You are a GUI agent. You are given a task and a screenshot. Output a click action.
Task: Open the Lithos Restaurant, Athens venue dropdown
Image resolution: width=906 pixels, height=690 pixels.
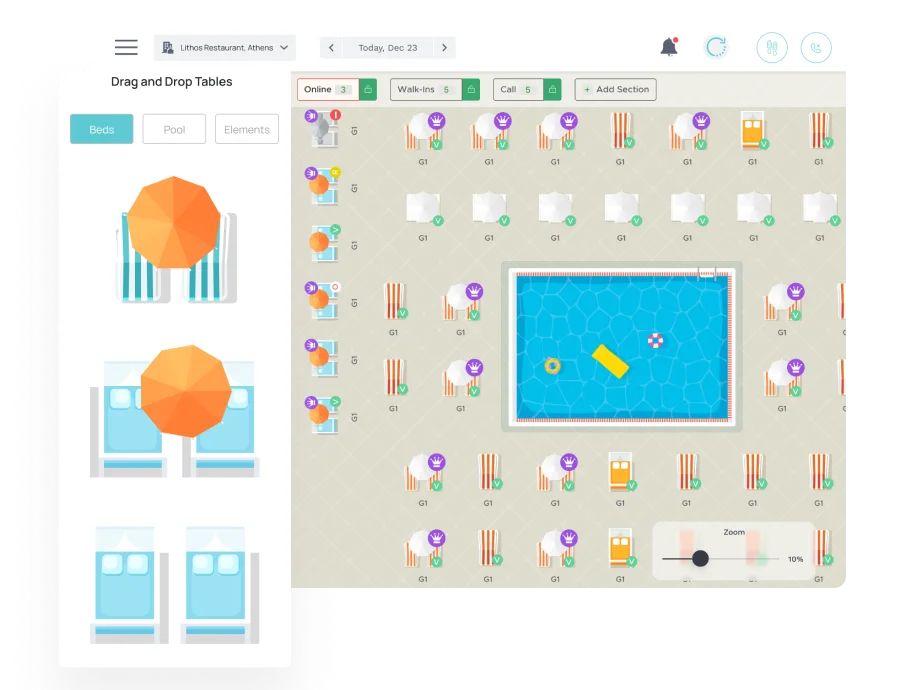coord(225,48)
